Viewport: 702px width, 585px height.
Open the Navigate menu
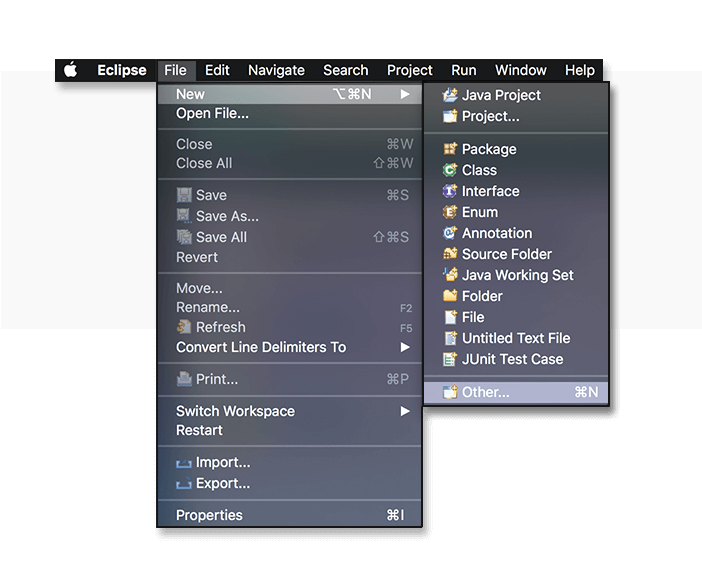276,70
